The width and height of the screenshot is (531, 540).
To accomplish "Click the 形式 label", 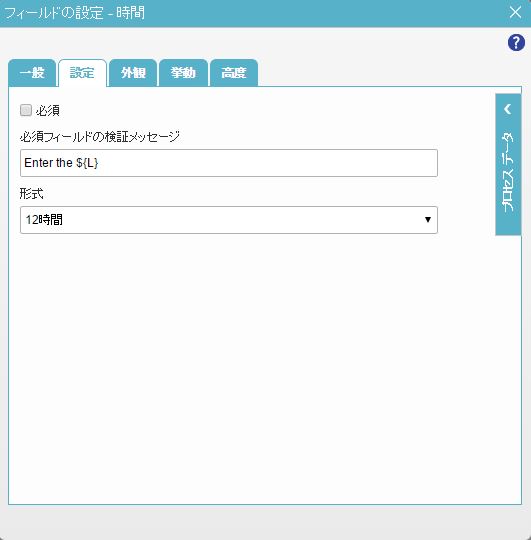I will pos(32,194).
